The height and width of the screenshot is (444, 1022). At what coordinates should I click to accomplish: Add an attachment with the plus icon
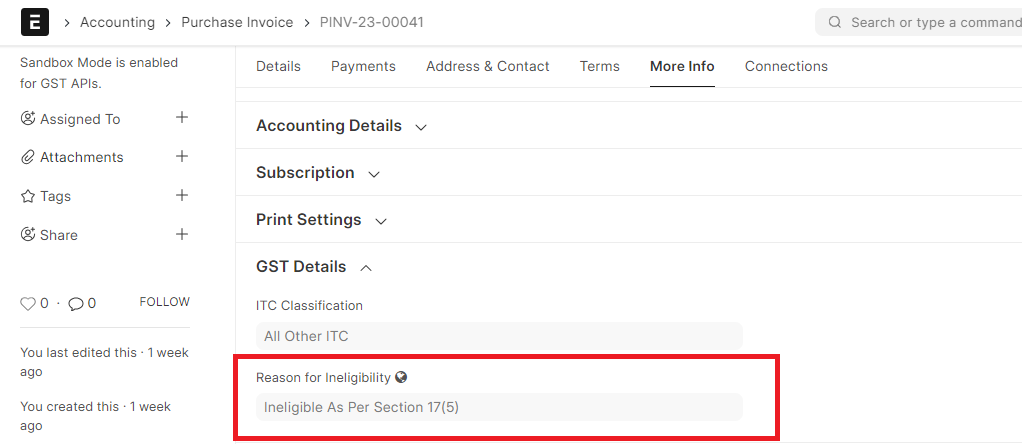tap(182, 156)
